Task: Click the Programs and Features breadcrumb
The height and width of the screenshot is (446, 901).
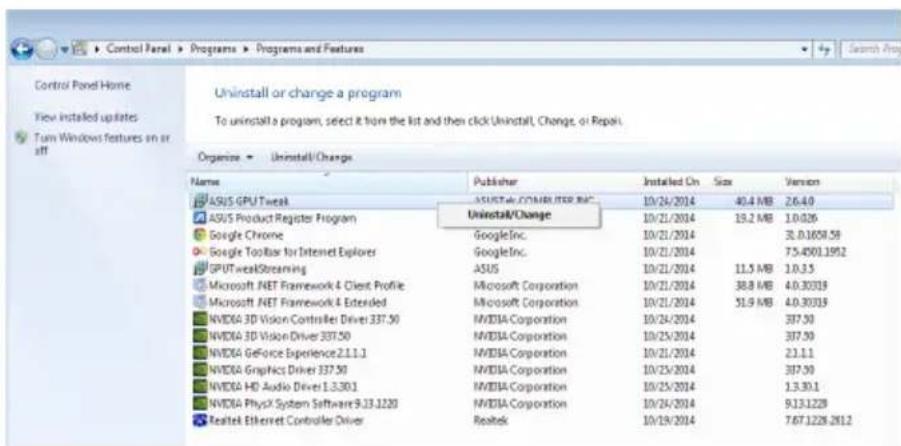Action: pos(310,49)
